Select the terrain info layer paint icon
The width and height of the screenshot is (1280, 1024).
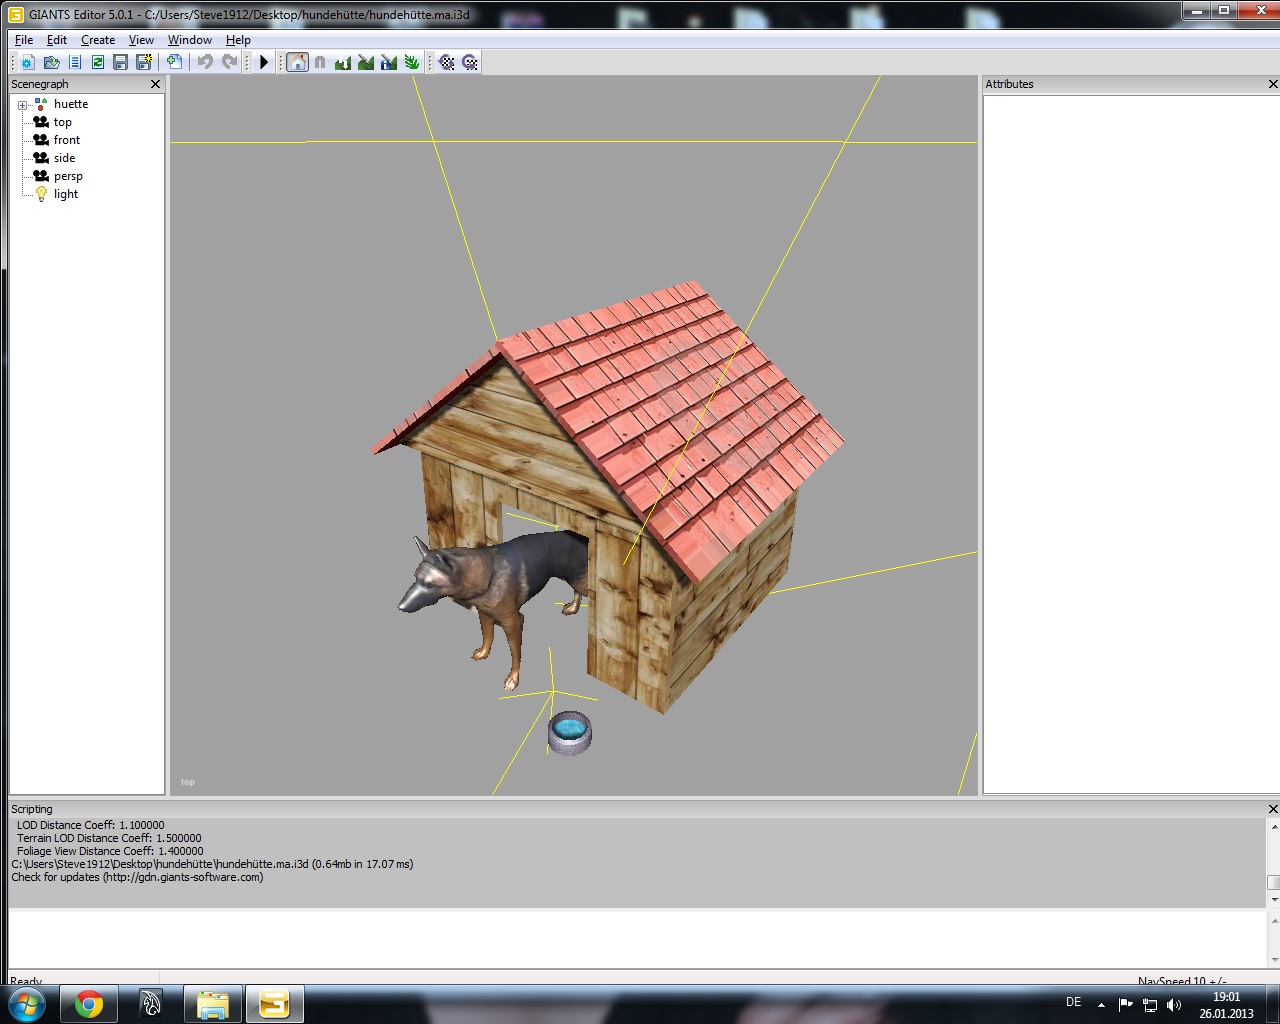pos(389,62)
